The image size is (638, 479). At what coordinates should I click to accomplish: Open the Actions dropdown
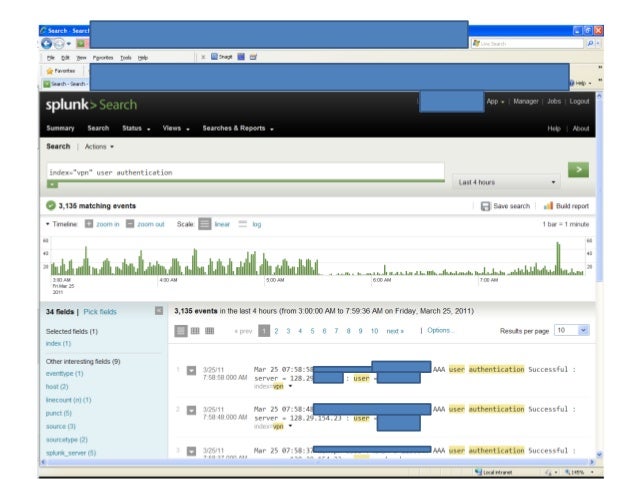coord(99,147)
